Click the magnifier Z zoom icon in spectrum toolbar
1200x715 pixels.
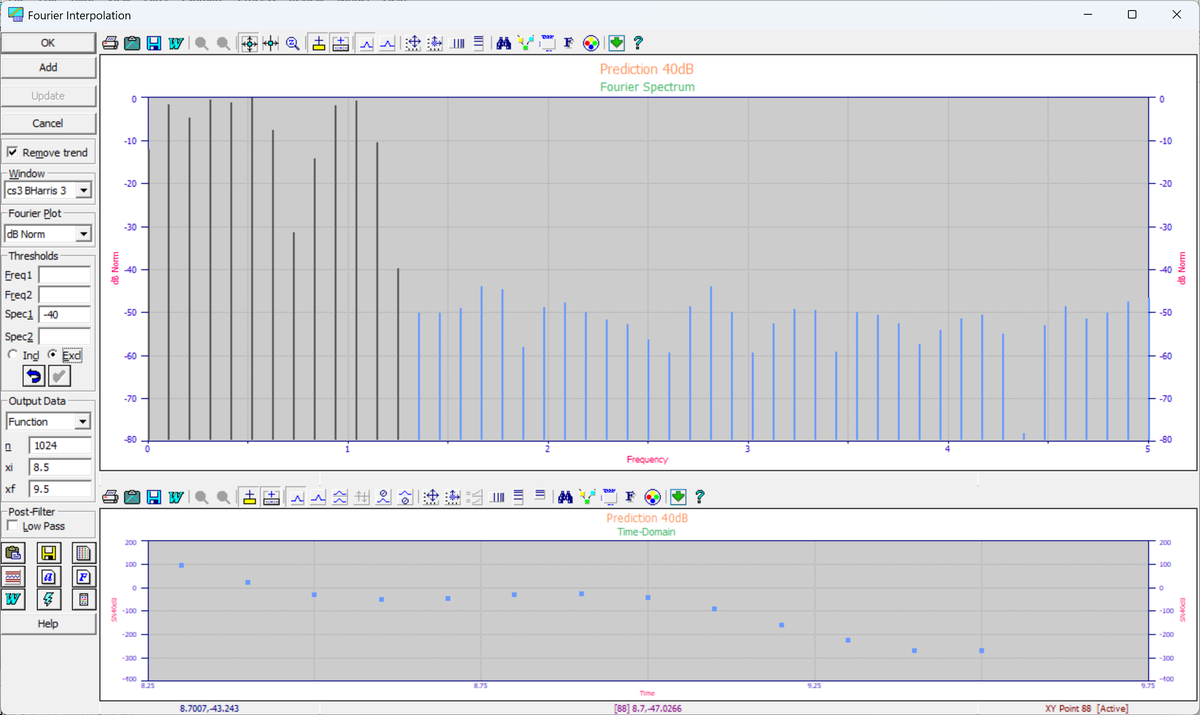(293, 44)
